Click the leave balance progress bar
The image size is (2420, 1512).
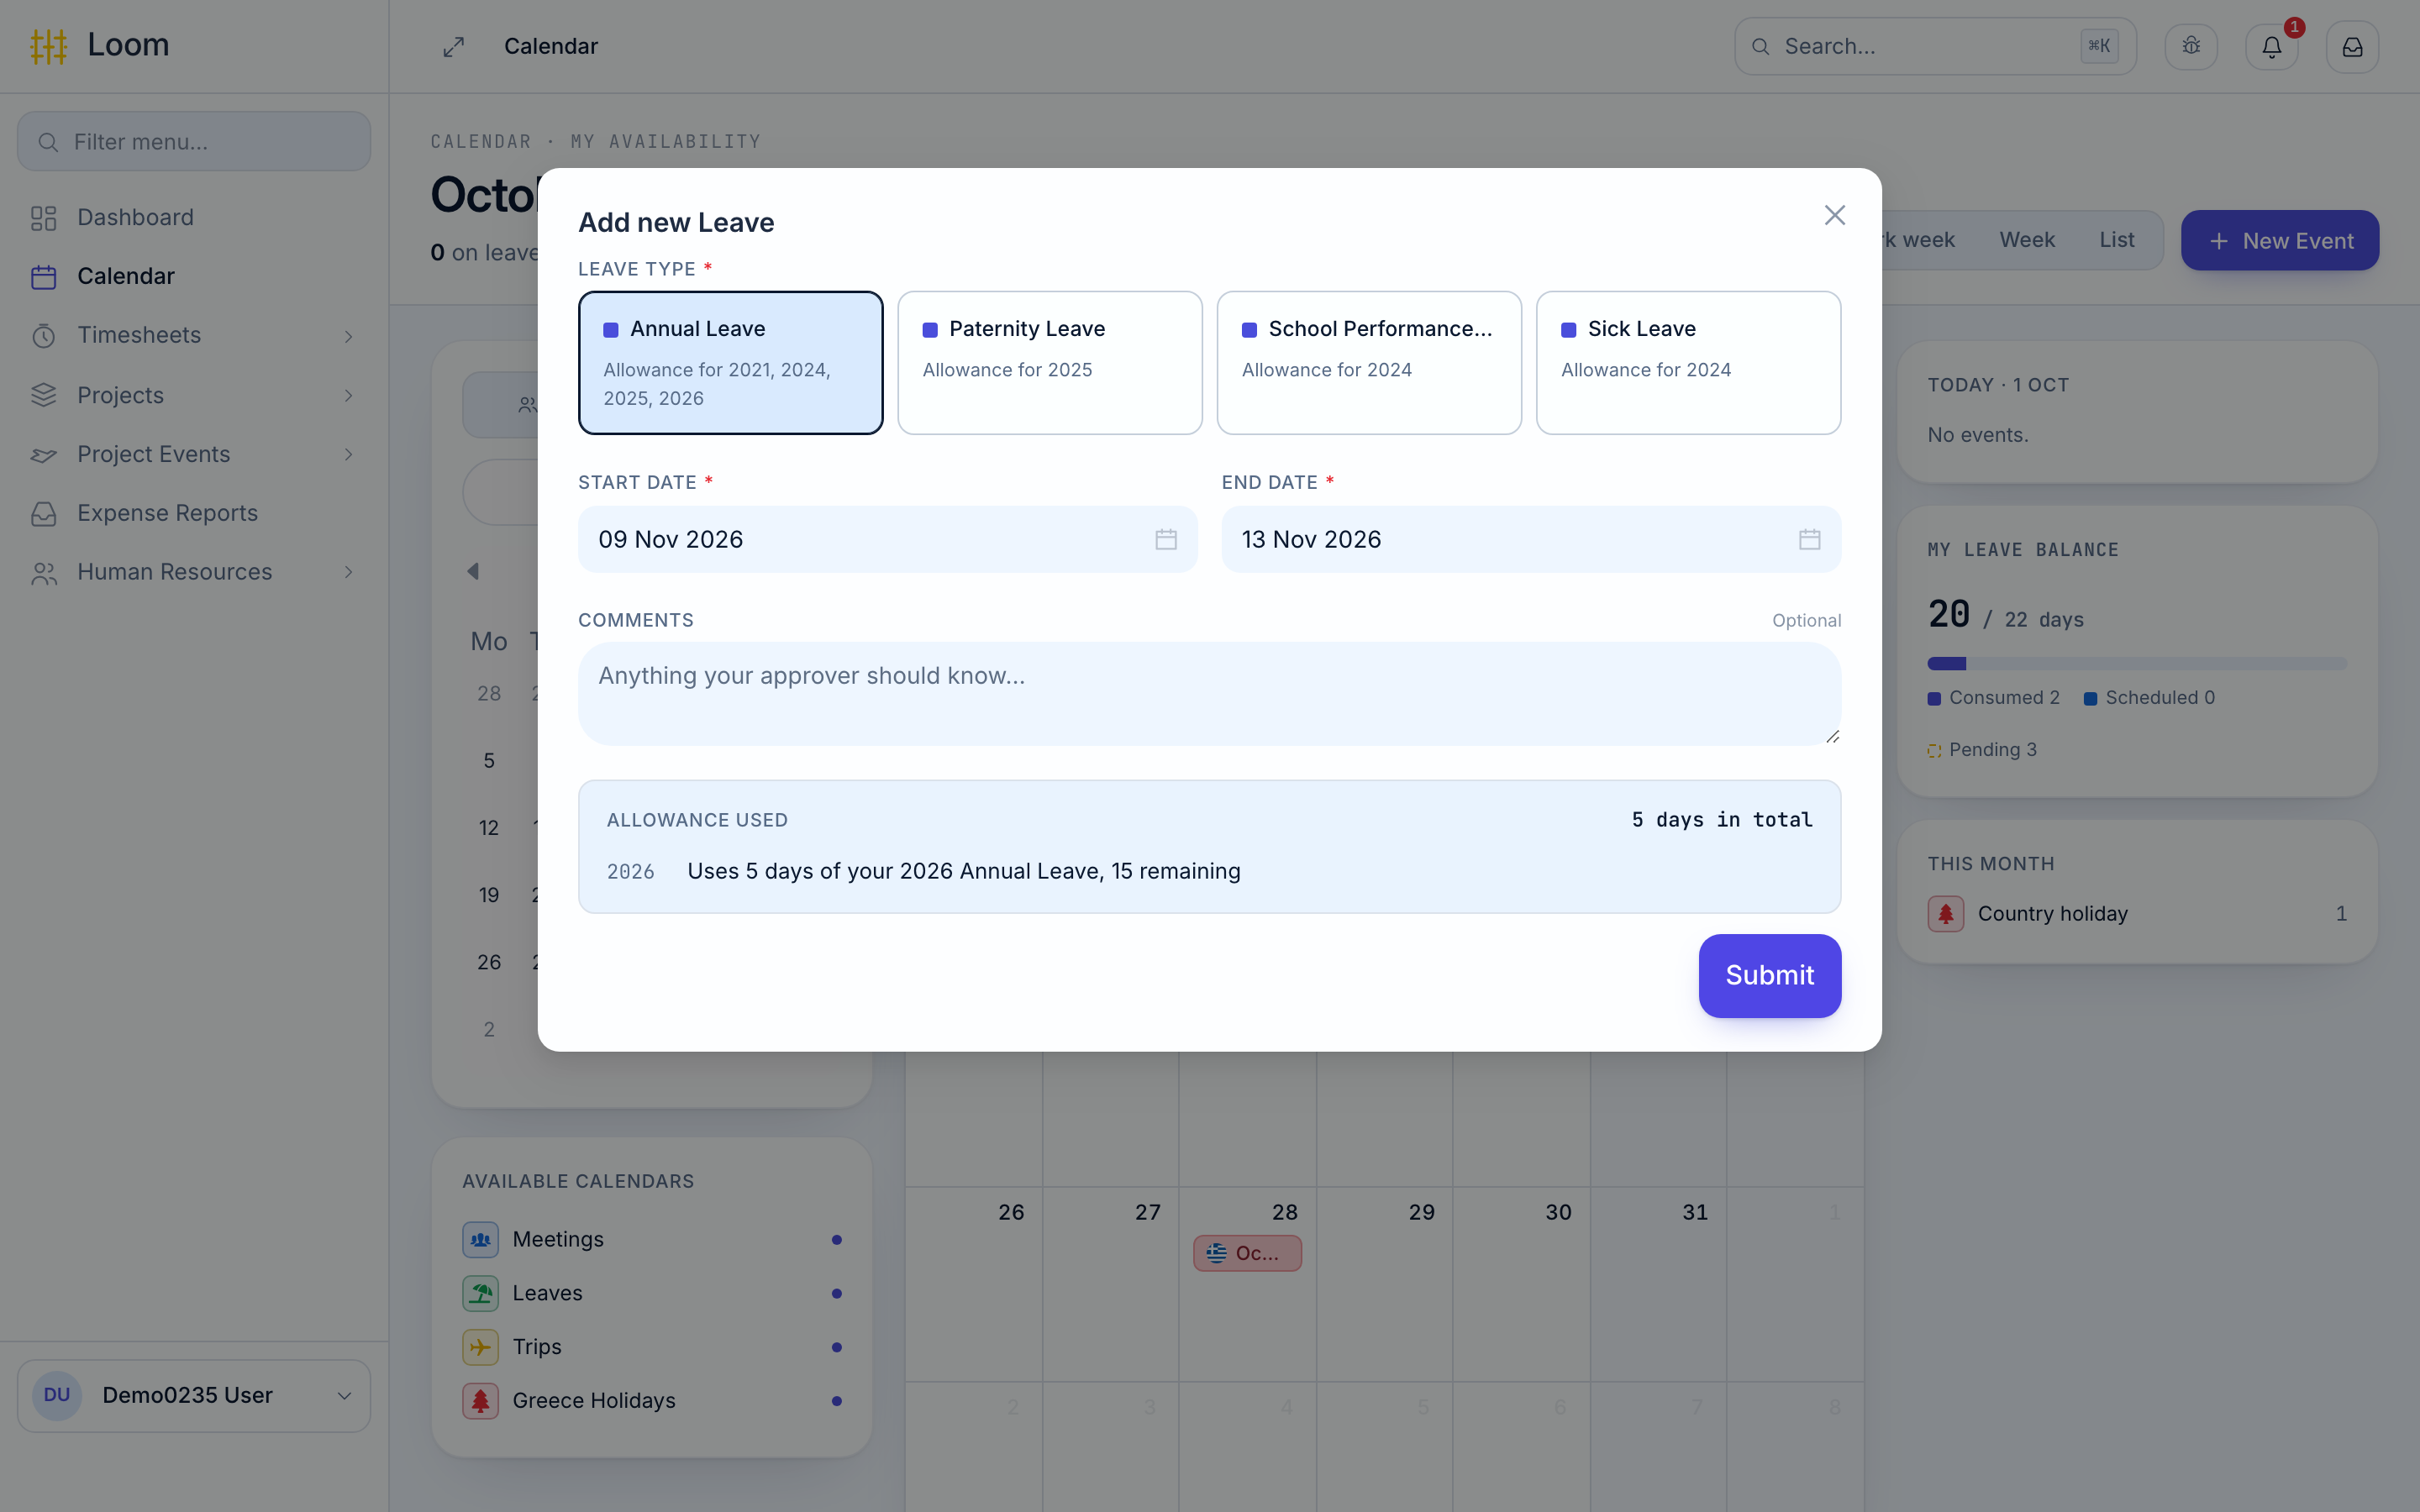(2136, 664)
